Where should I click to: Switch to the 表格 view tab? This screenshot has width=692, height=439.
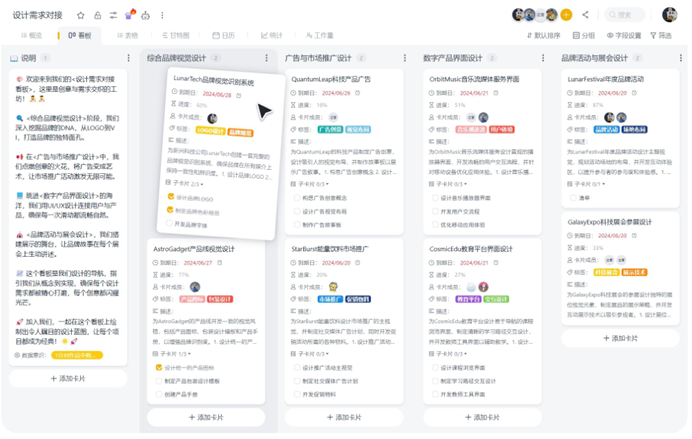(x=128, y=36)
